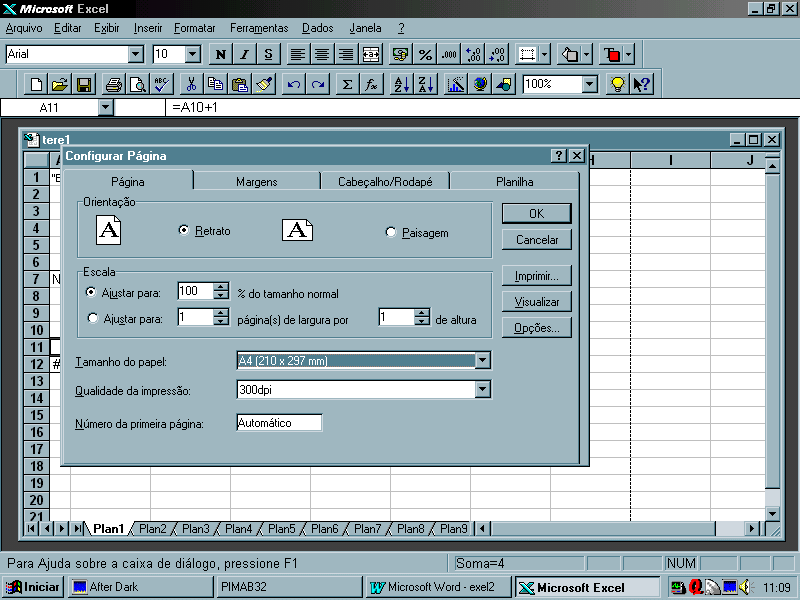Activate the format painter brush
The width and height of the screenshot is (800, 600).
coord(264,84)
